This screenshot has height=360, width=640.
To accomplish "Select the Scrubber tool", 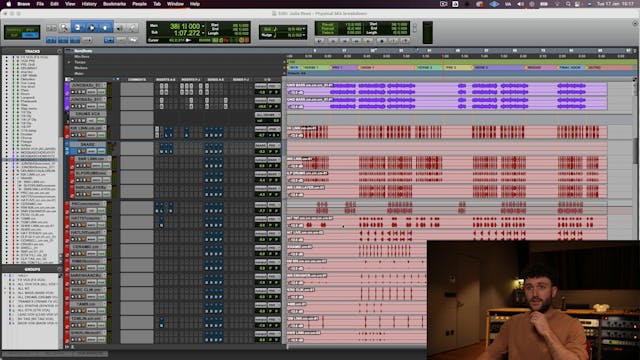I will coord(120,28).
